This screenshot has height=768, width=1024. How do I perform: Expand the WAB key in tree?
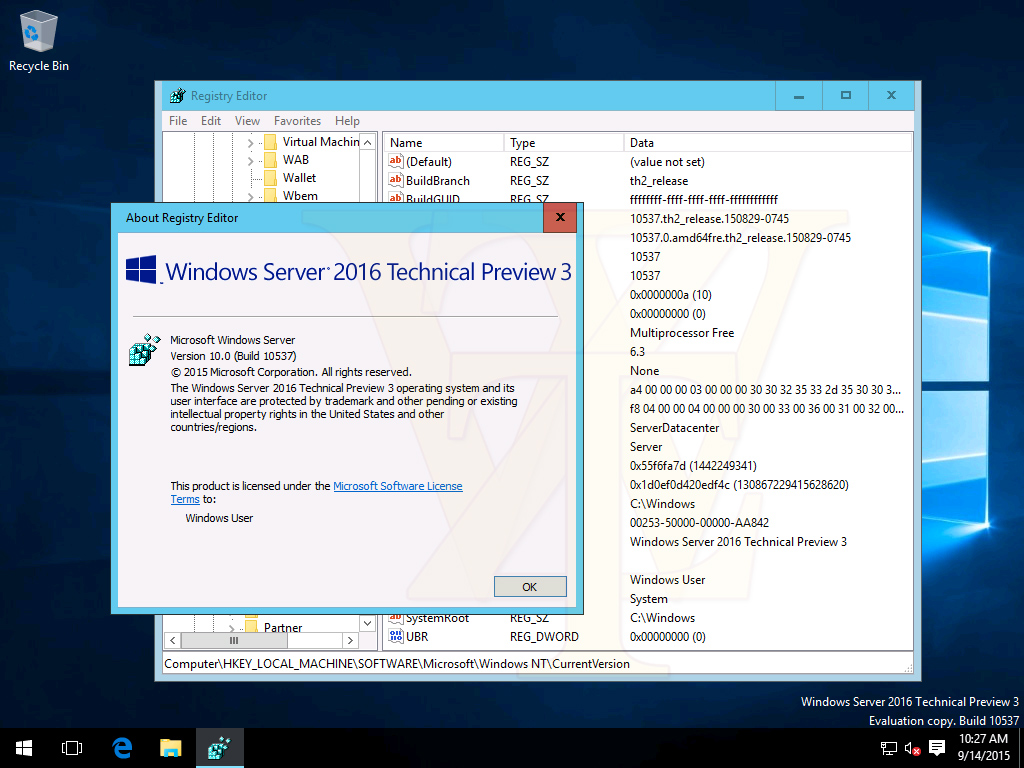pos(250,160)
